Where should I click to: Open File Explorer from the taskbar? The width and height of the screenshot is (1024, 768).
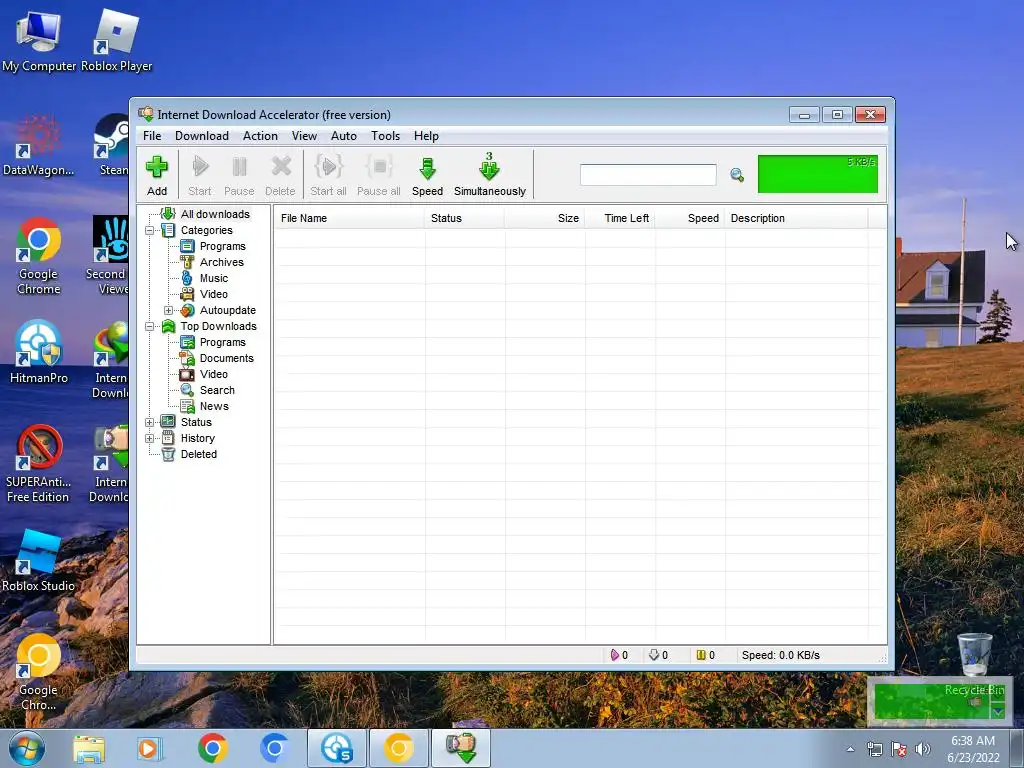[89, 749]
